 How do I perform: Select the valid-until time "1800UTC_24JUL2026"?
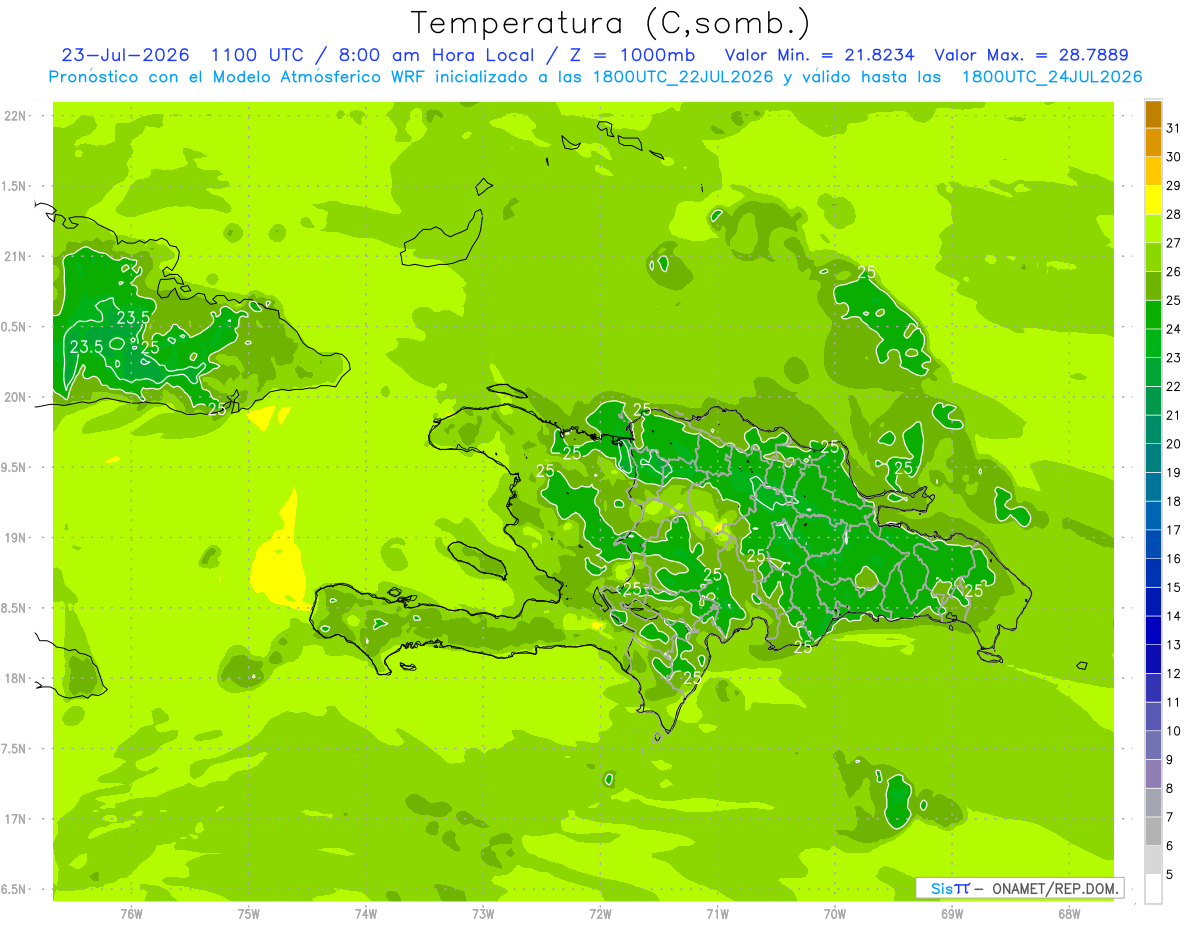point(1051,77)
